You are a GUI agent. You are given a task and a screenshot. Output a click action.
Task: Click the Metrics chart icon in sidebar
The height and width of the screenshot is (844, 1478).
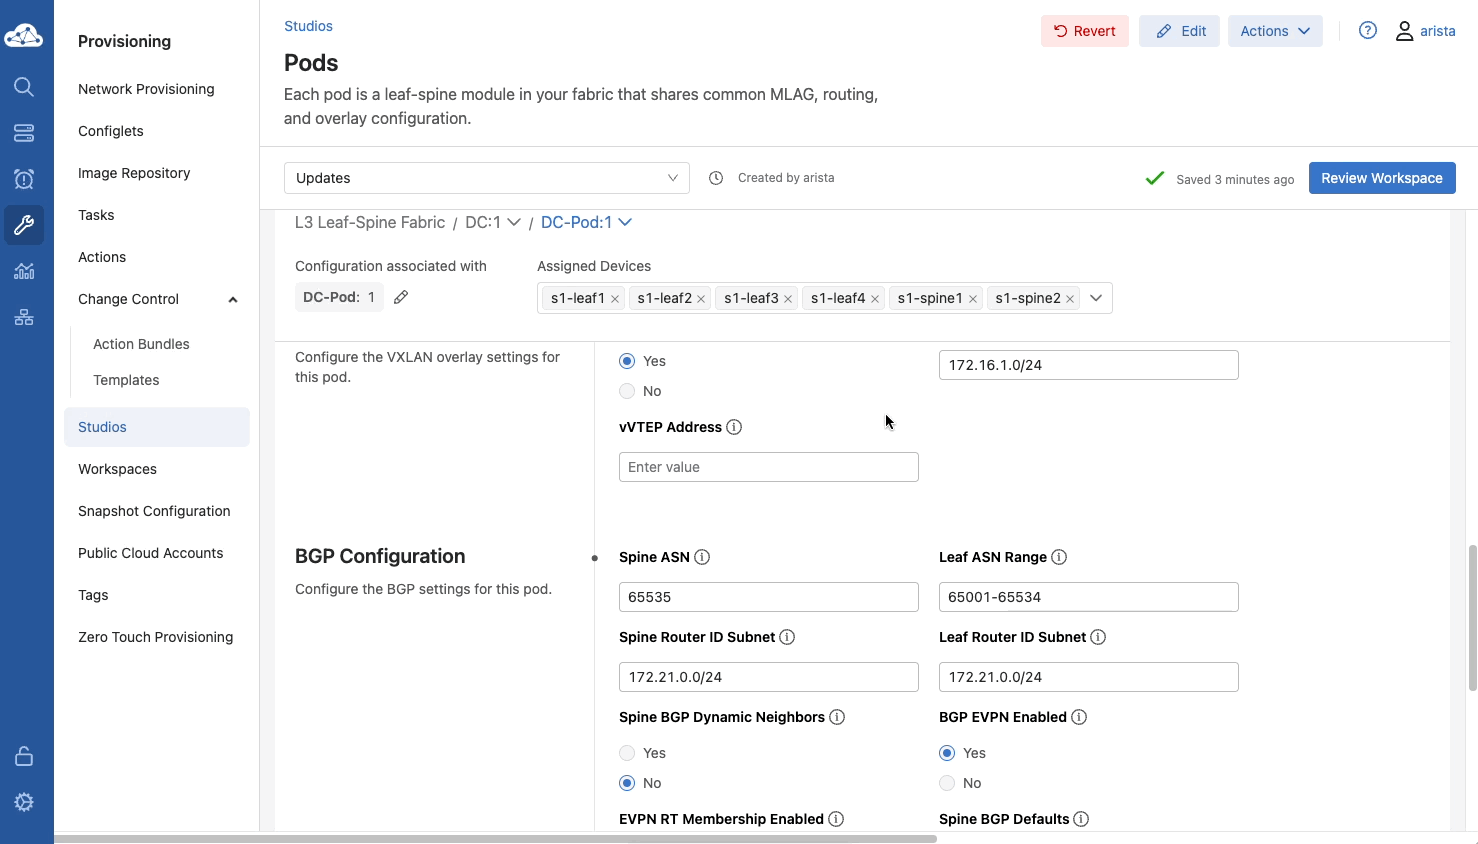(x=24, y=271)
